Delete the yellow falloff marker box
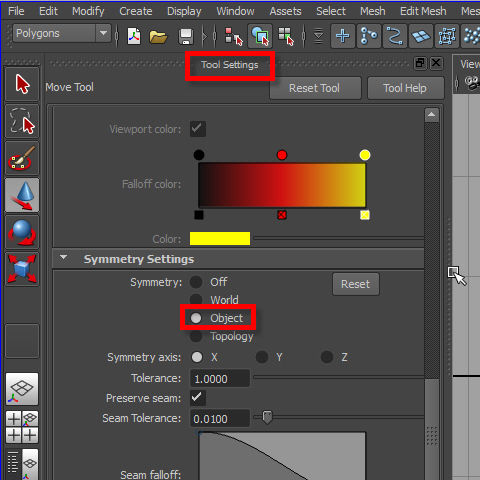The height and width of the screenshot is (480, 480). [365, 215]
